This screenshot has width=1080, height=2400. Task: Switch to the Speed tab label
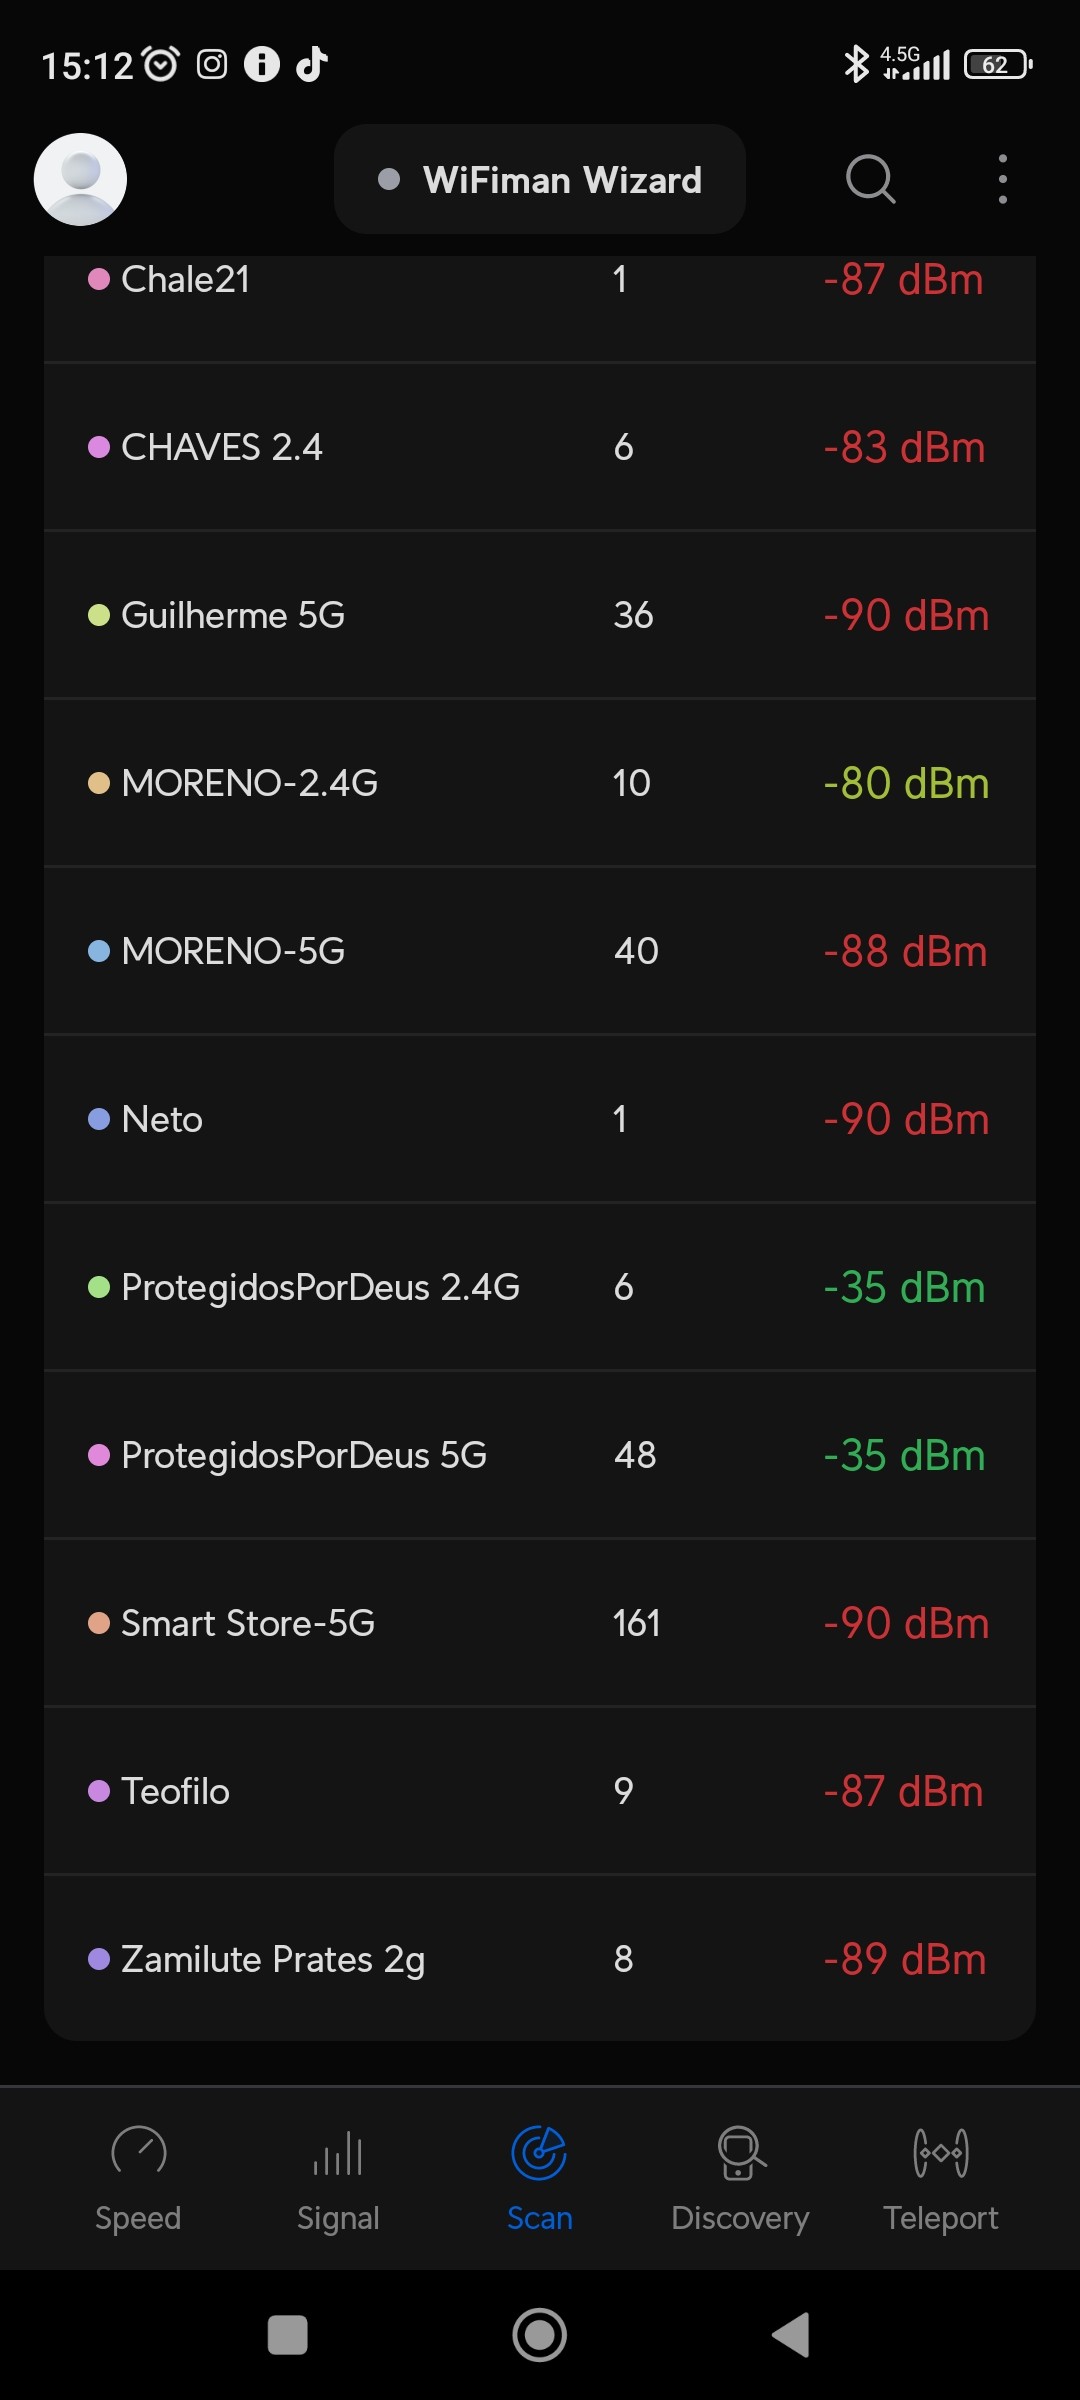138,2218
